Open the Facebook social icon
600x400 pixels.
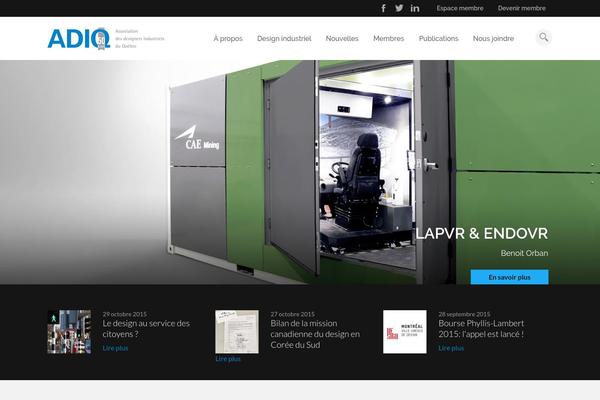[383, 8]
